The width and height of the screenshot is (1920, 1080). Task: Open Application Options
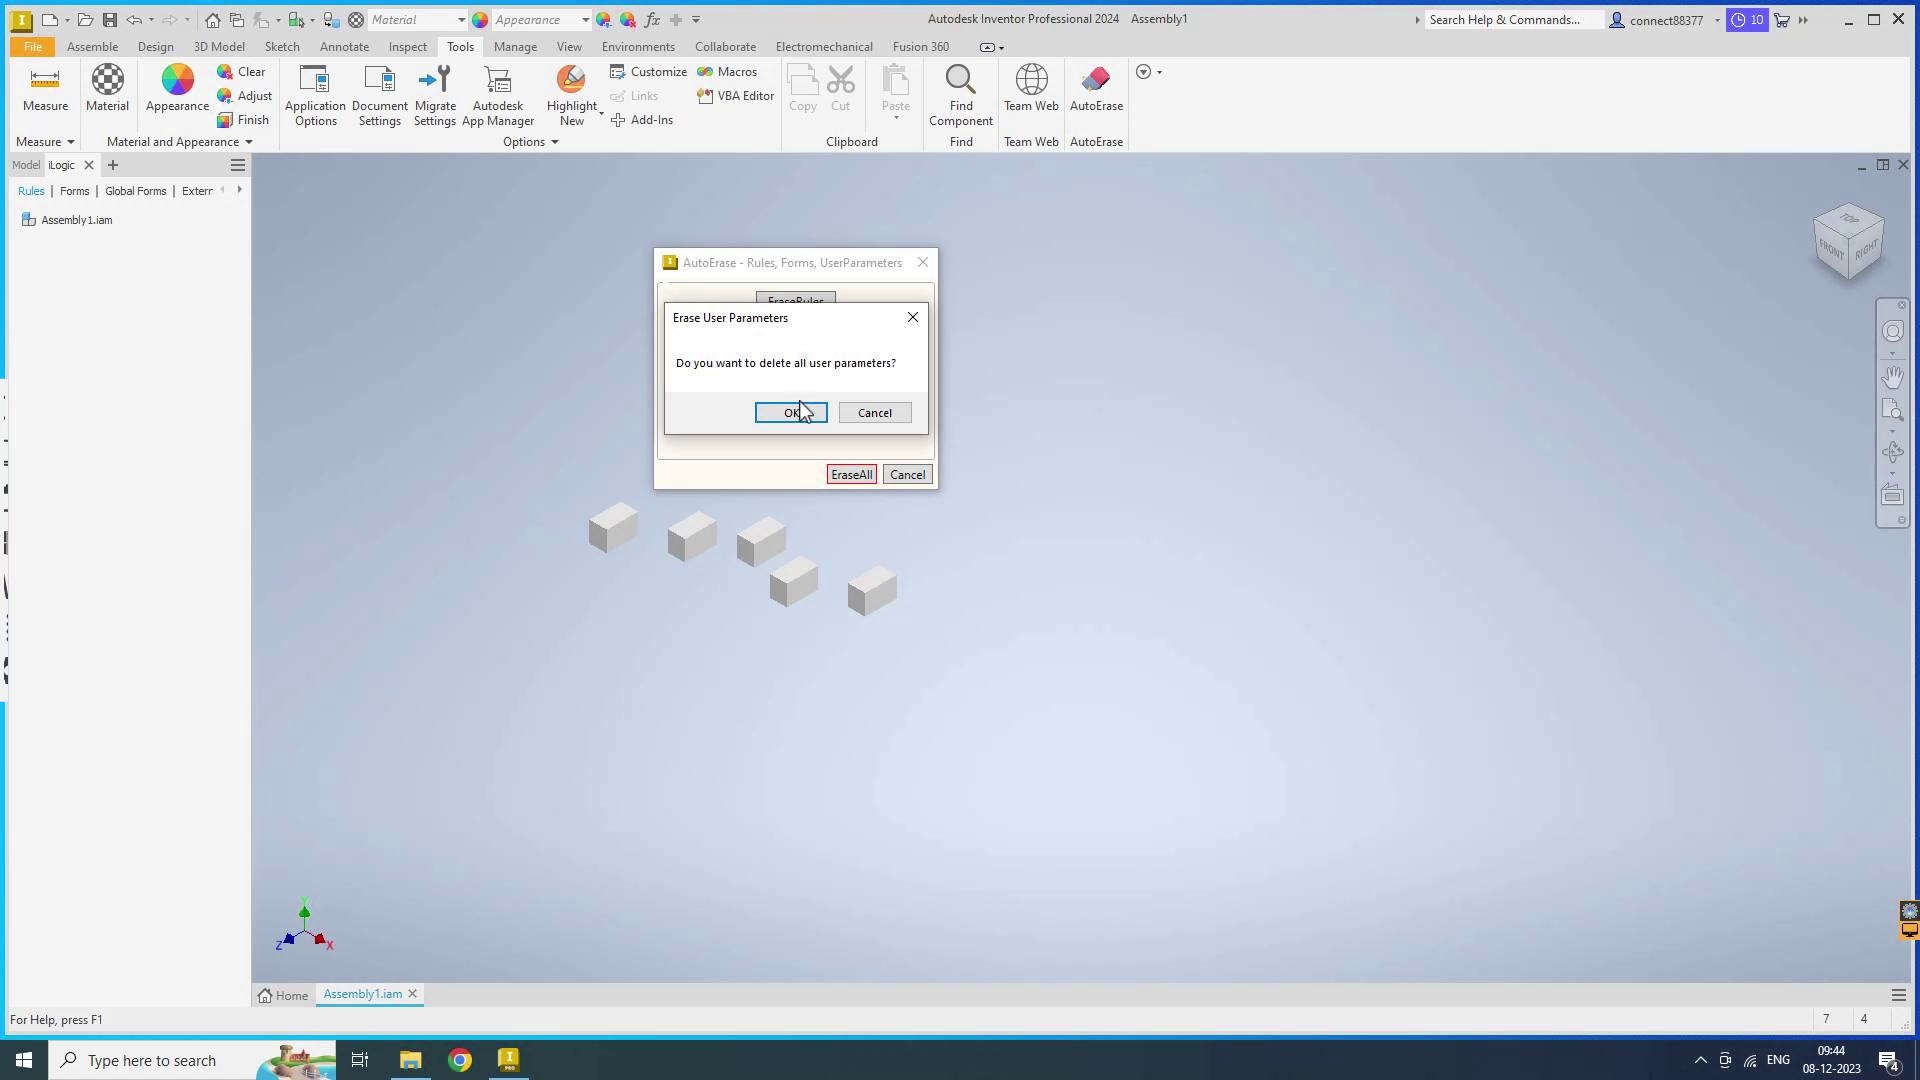(315, 95)
